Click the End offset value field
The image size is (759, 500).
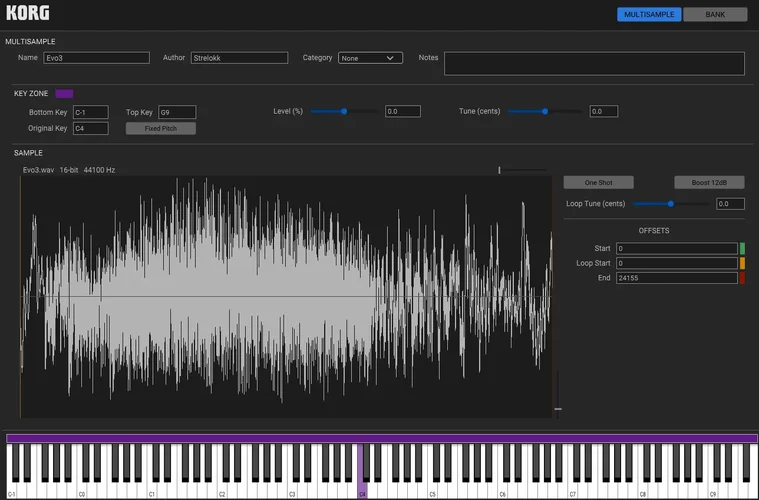point(676,278)
